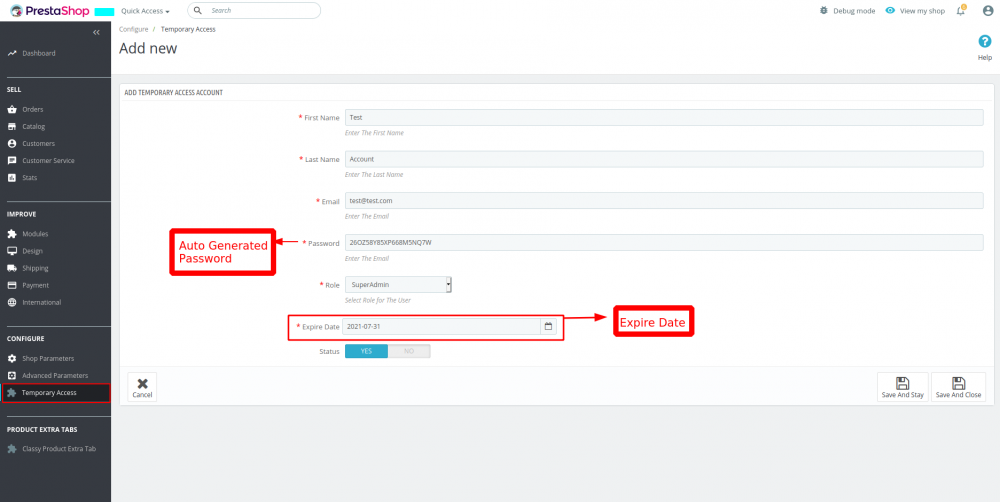Click the Expire Date input field
The width and height of the screenshot is (1000, 502).
point(441,327)
